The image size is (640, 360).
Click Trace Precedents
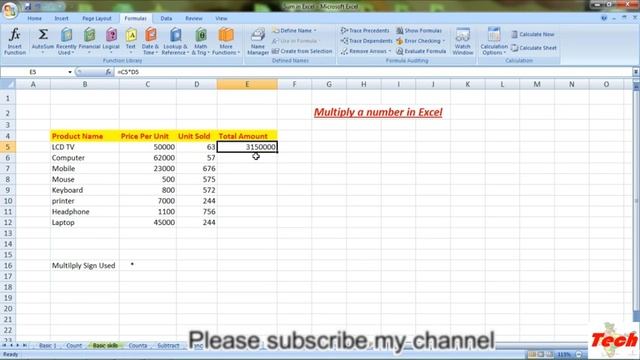tap(365, 31)
